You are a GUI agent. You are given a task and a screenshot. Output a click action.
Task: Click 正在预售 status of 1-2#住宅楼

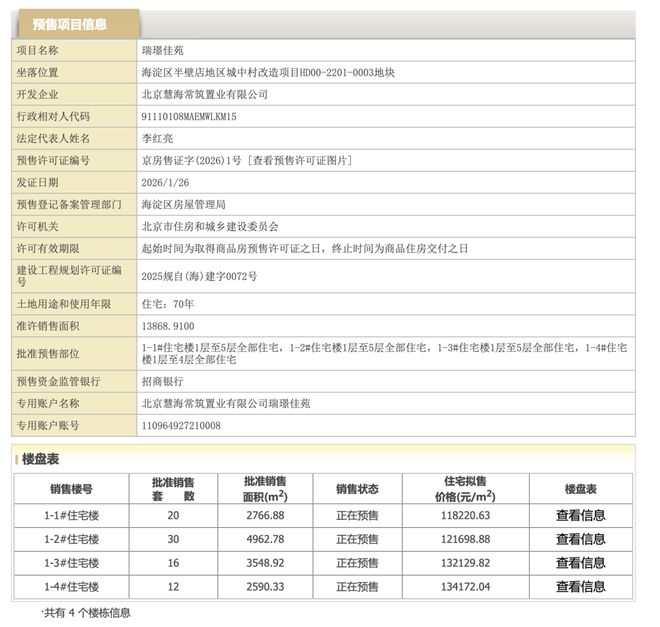(357, 539)
